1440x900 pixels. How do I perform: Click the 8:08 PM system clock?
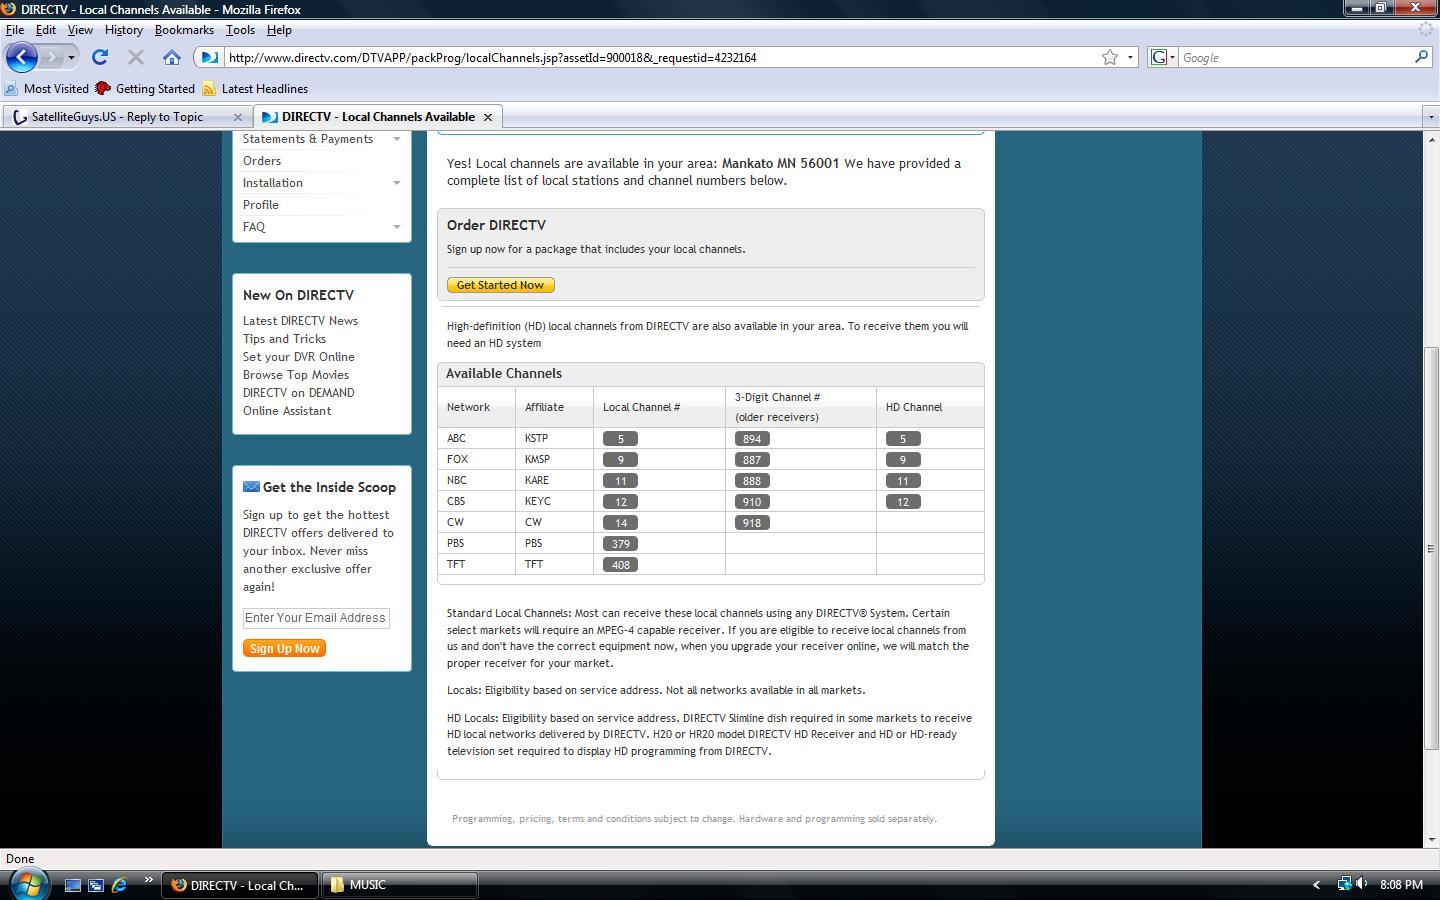click(x=1401, y=885)
